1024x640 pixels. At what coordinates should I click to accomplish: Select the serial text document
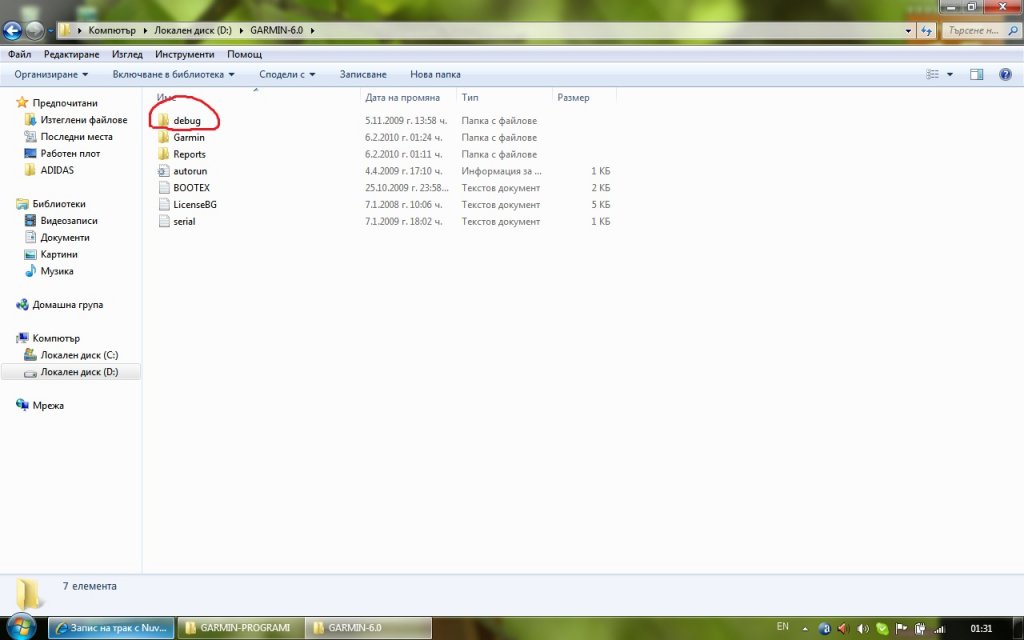click(x=184, y=222)
